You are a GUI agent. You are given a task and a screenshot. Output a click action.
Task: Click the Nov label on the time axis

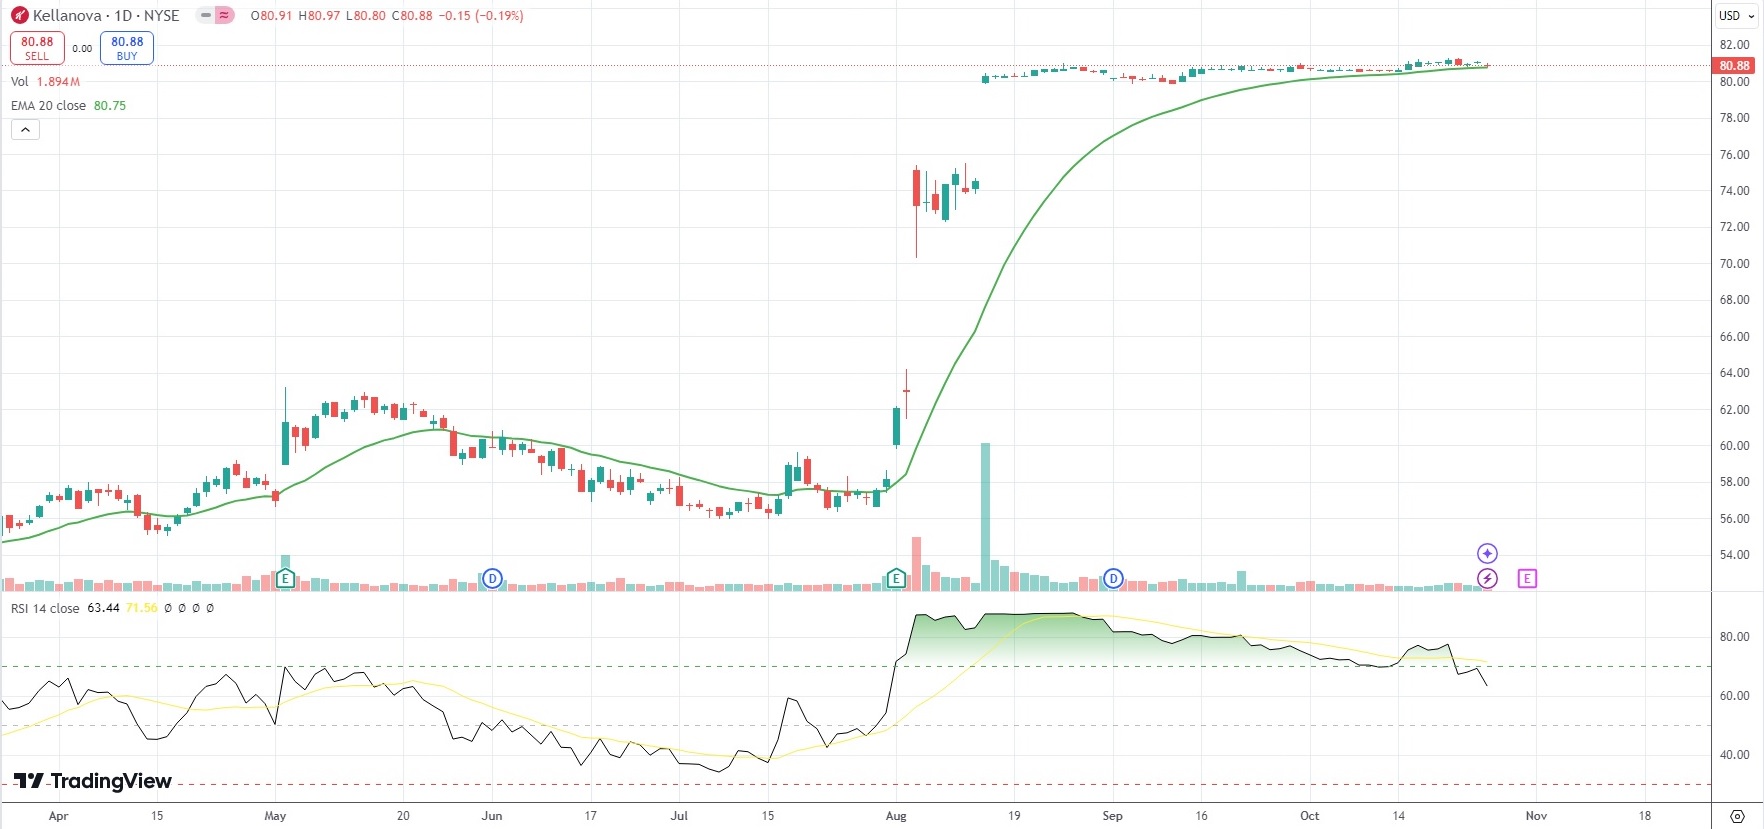pos(1536,816)
